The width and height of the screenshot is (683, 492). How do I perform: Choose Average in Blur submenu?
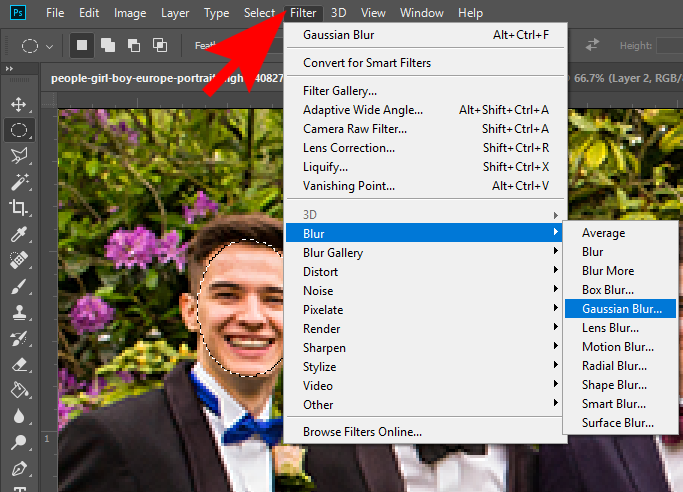[x=620, y=233]
